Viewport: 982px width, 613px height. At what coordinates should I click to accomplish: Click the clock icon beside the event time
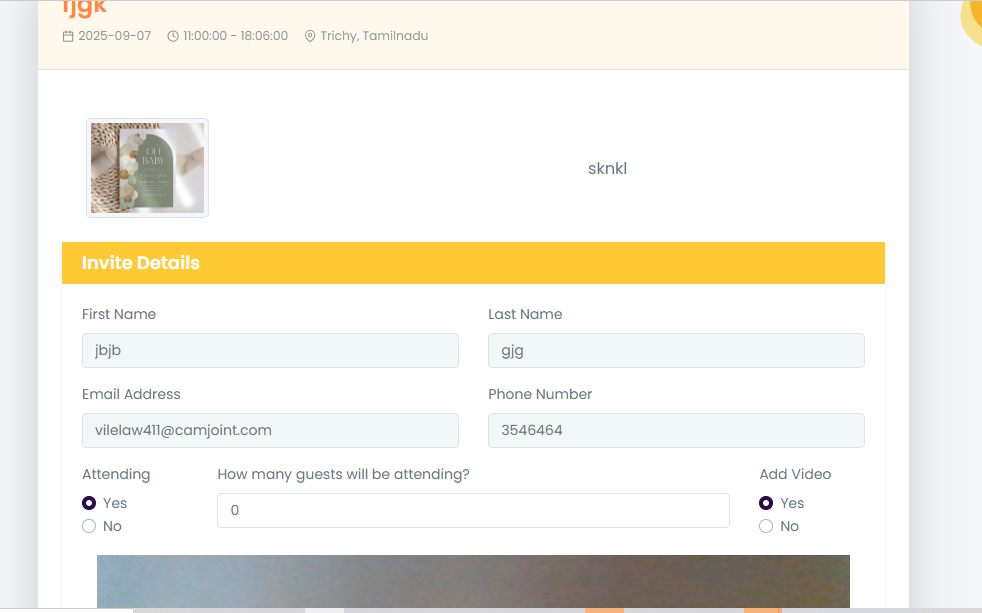coord(173,36)
